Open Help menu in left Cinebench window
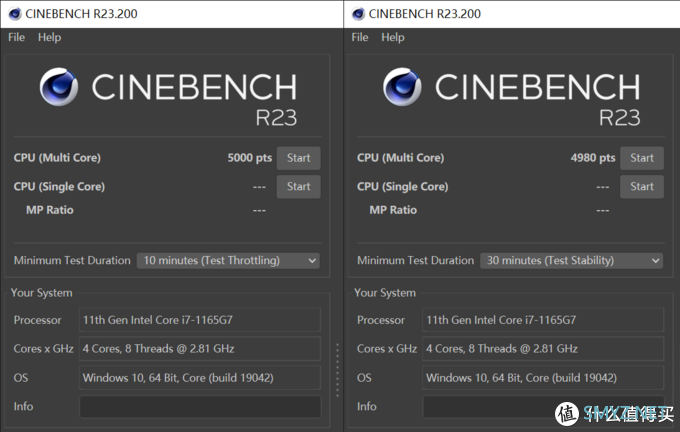The width and height of the screenshot is (680, 432). [49, 37]
